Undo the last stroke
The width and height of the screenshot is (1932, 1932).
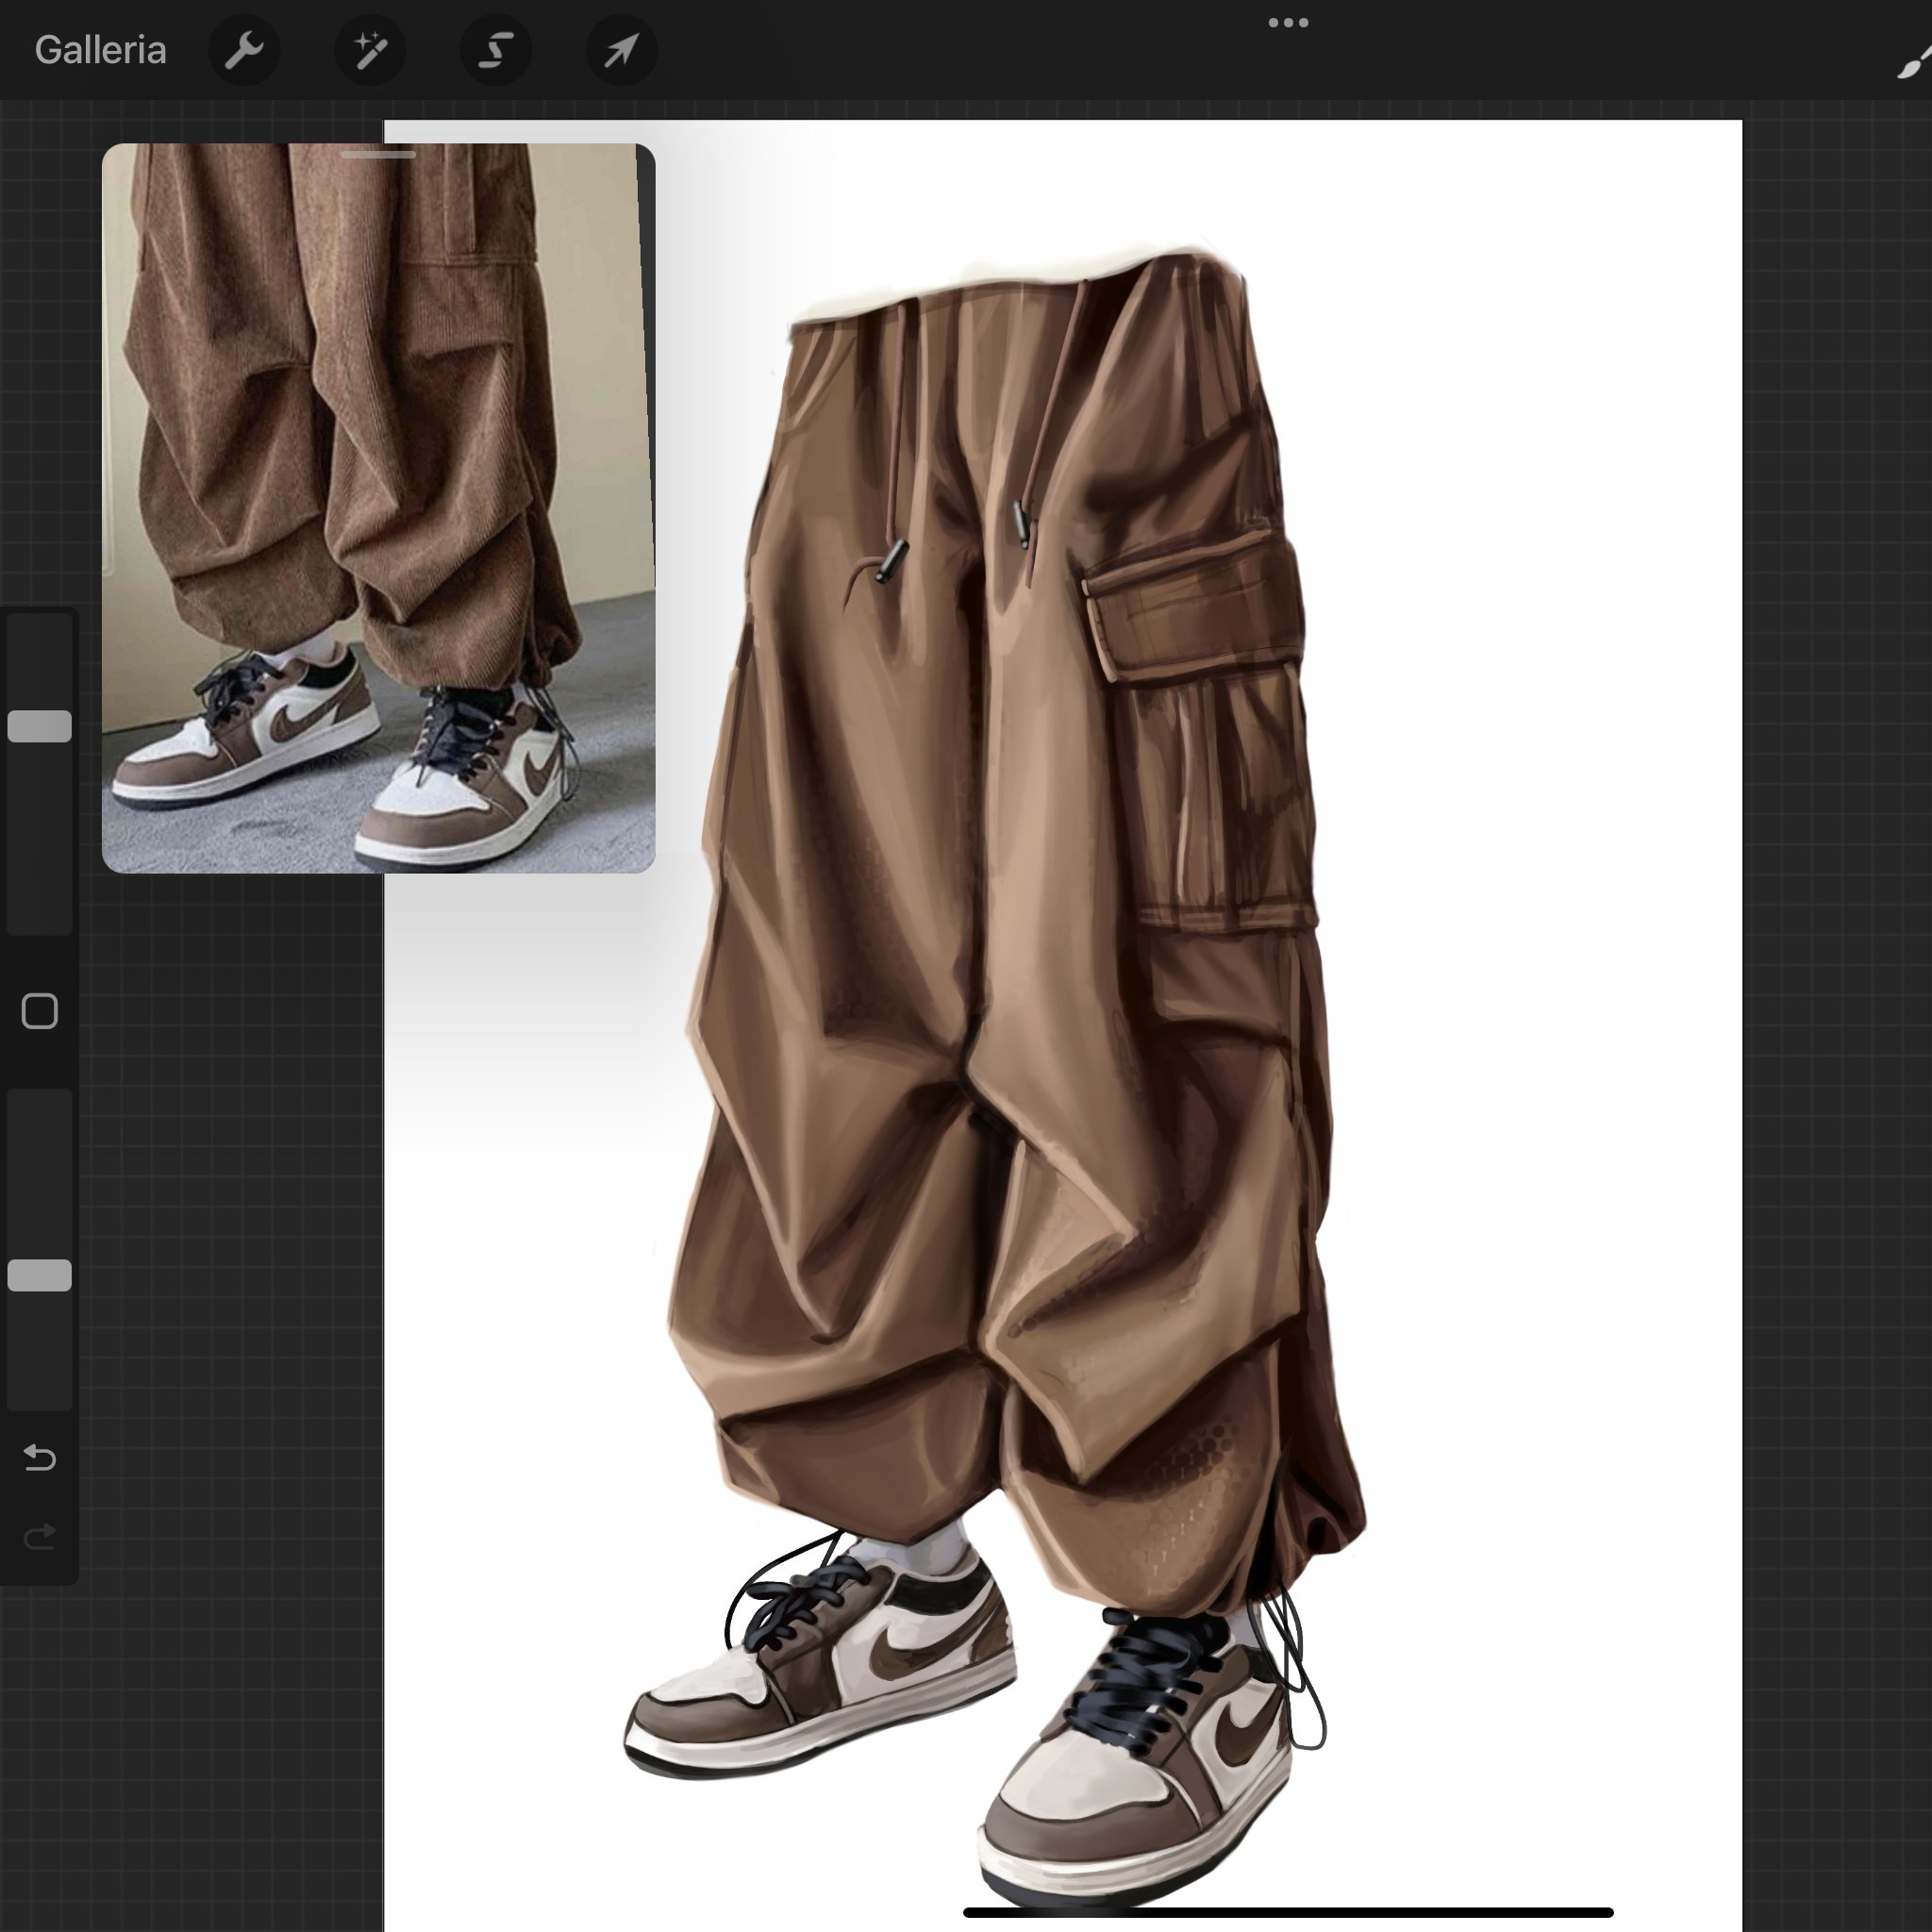(x=40, y=1457)
